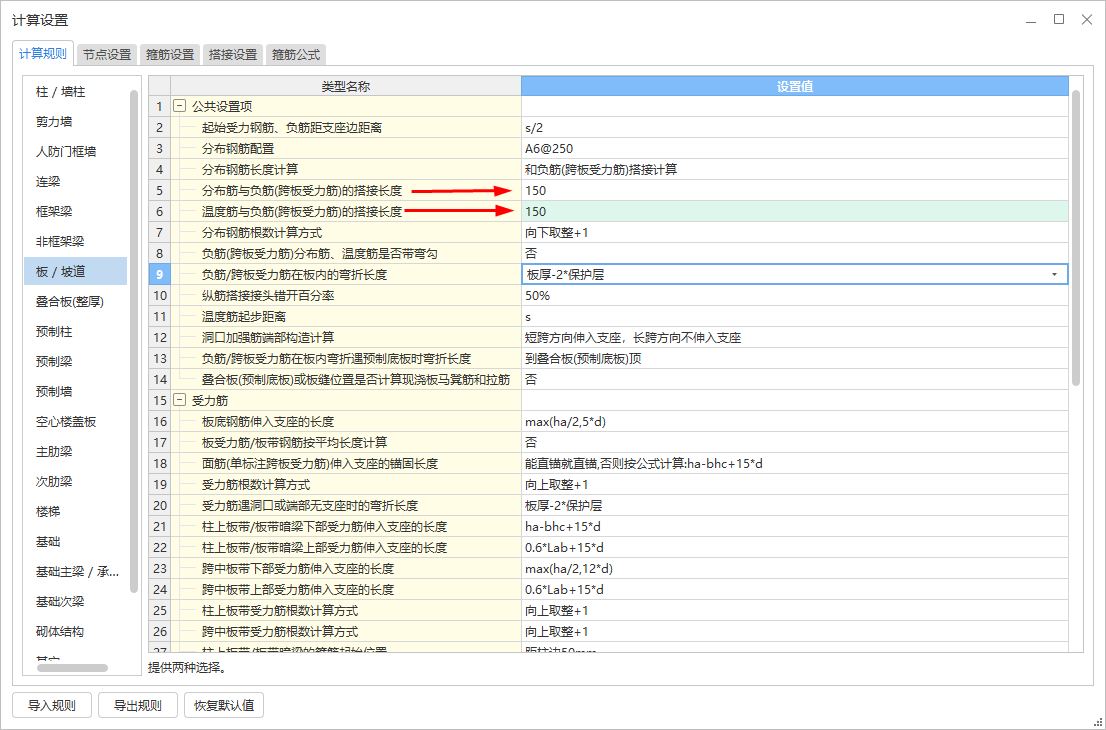Click the 导出规则 button
The image size is (1106, 730).
tap(137, 705)
